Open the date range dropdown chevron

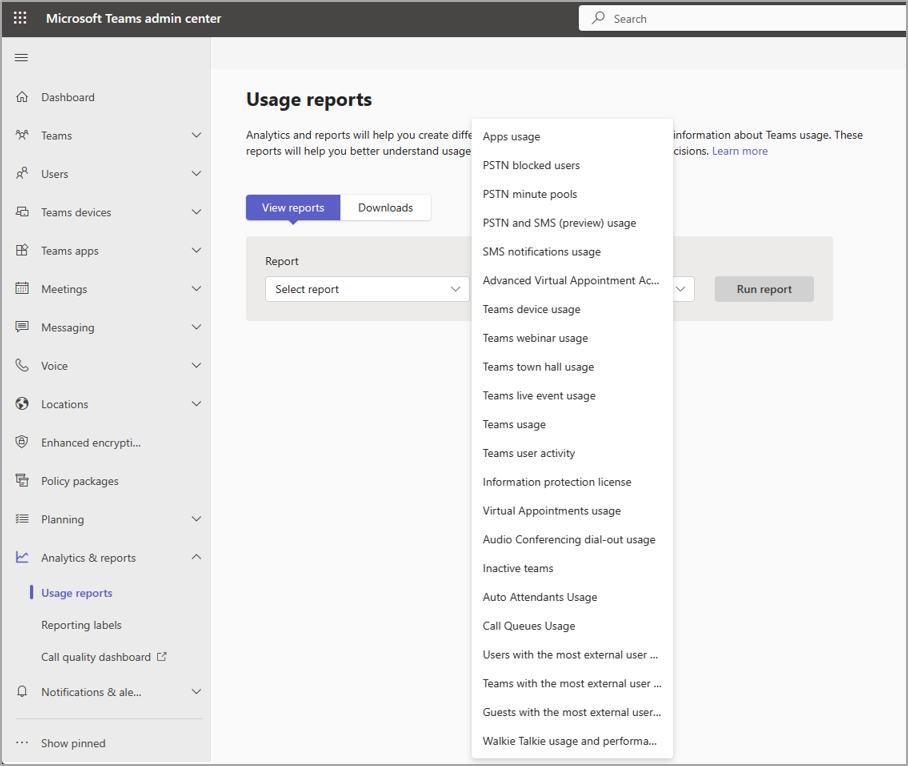click(x=681, y=289)
